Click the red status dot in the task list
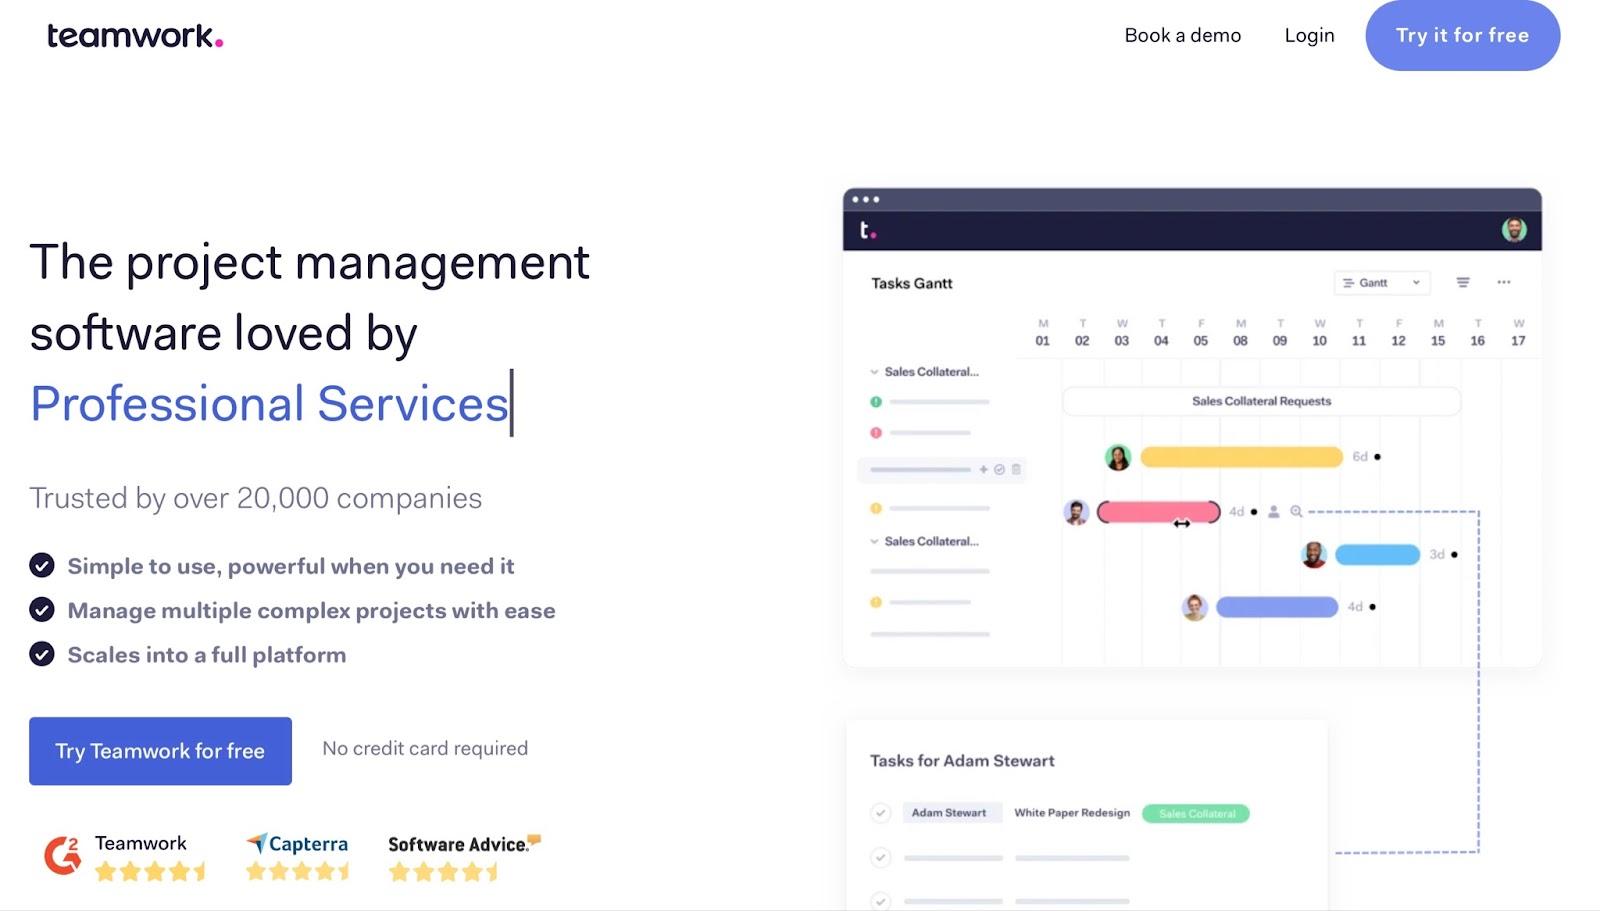Image resolution: width=1600 pixels, height=911 pixels. click(876, 433)
